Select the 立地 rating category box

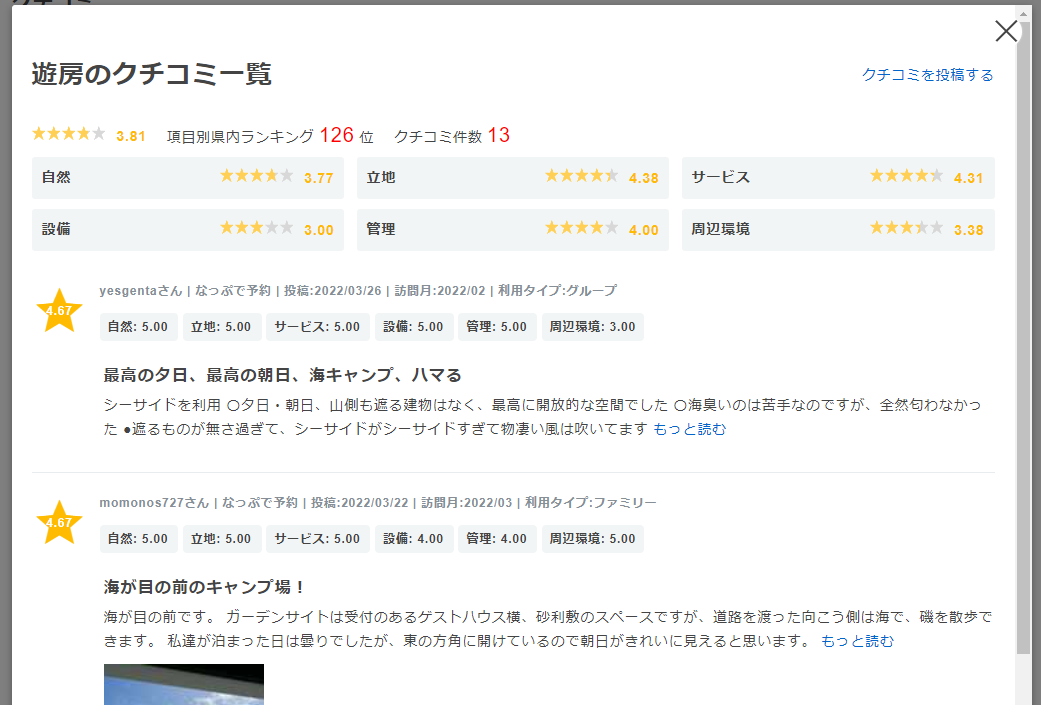[x=513, y=178]
